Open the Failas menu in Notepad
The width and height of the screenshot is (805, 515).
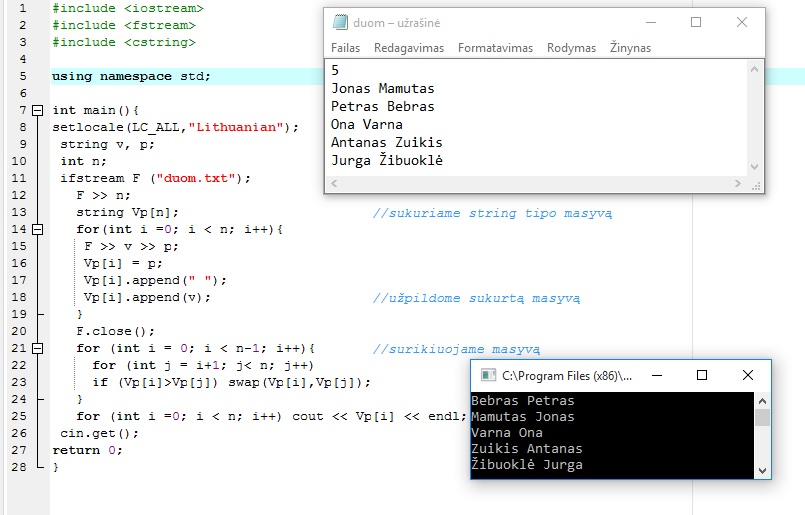click(x=345, y=48)
